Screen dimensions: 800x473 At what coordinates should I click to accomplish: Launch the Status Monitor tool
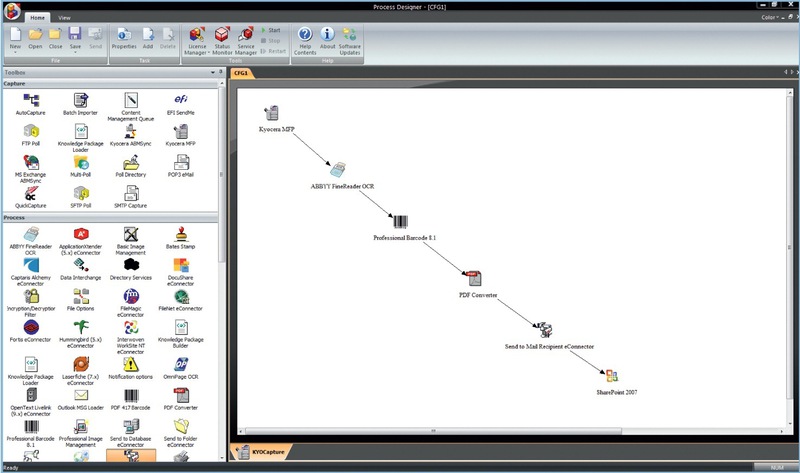tap(222, 41)
